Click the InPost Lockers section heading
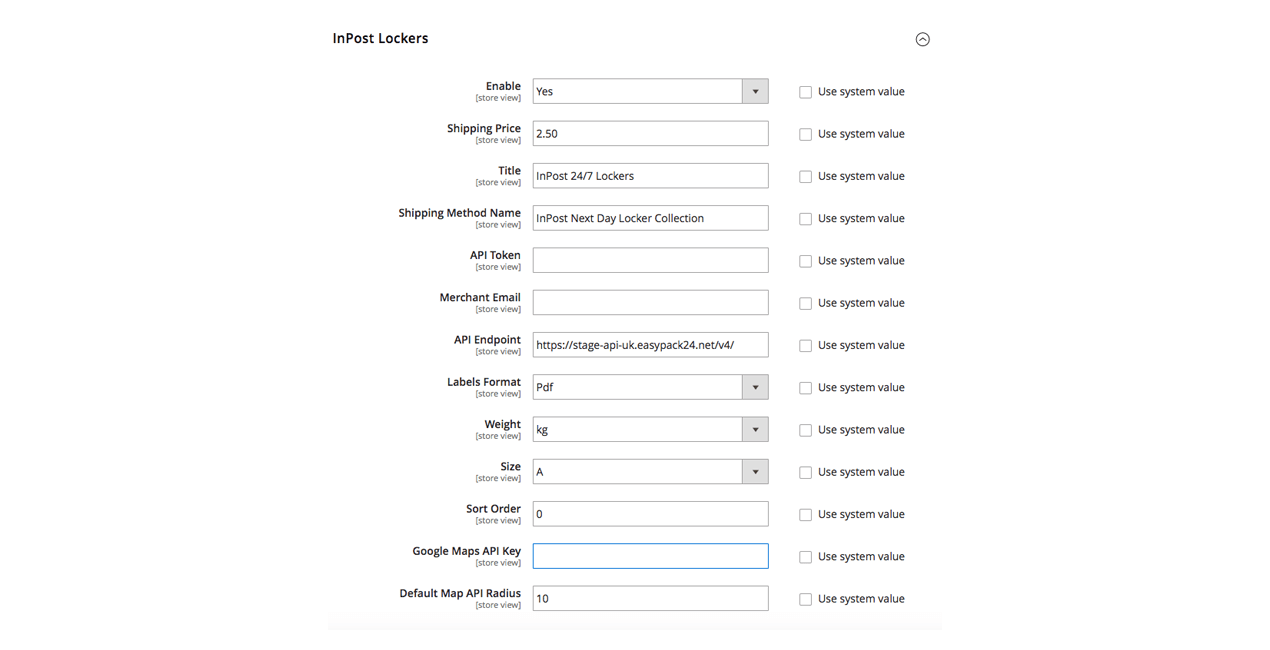 tap(380, 39)
